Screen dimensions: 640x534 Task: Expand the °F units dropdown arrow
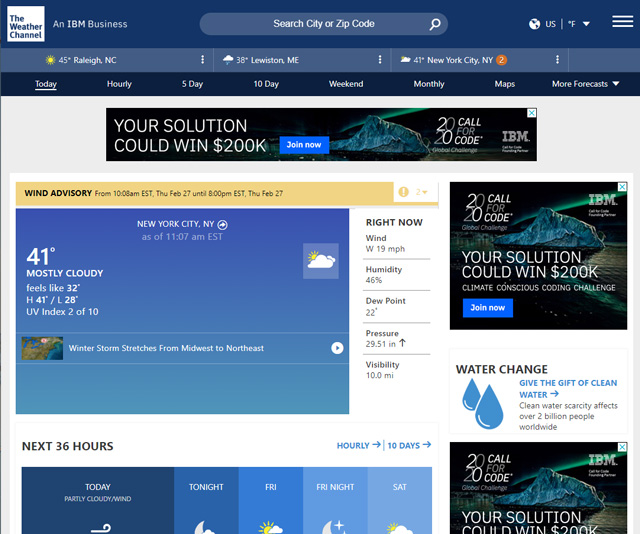tap(586, 24)
